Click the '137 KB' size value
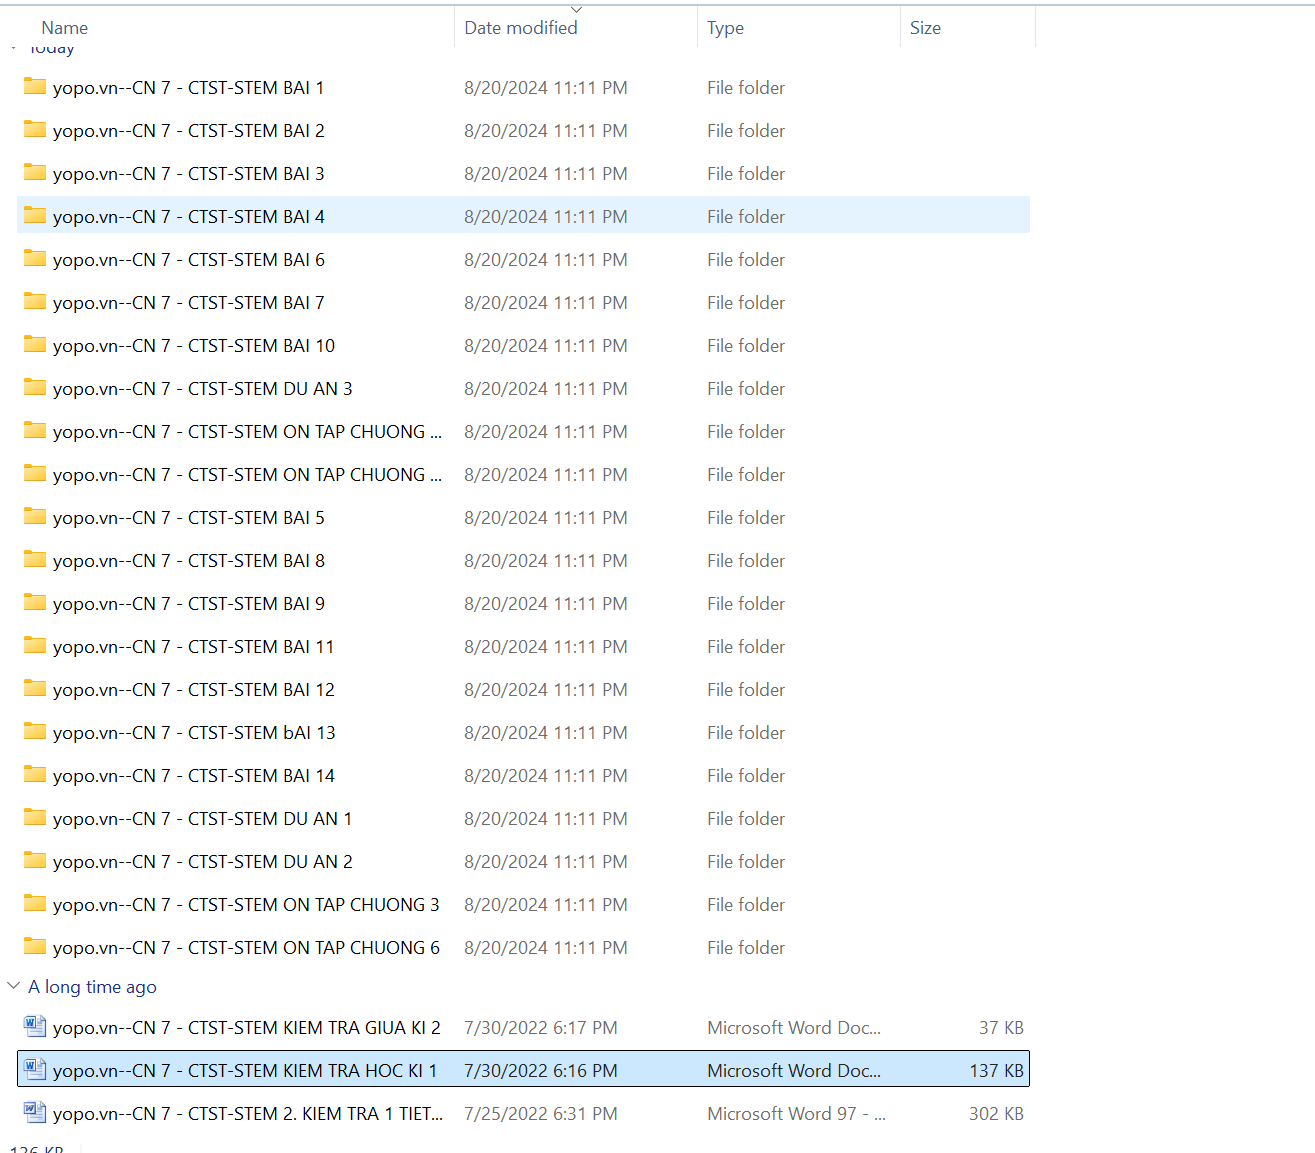The height and width of the screenshot is (1153, 1315). point(996,1071)
